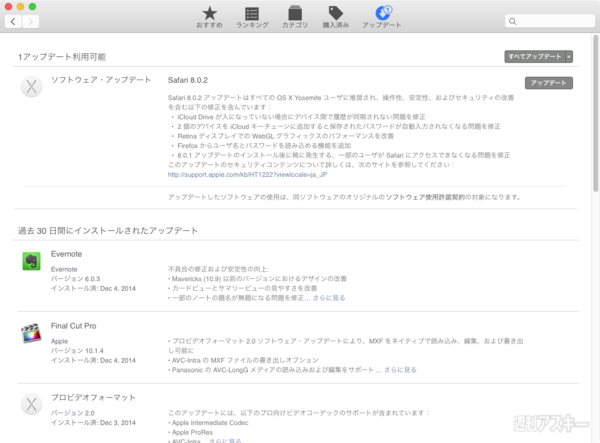Open the Update All dropdown arrow
Image resolution: width=600 pixels, height=443 pixels.
tap(569, 57)
